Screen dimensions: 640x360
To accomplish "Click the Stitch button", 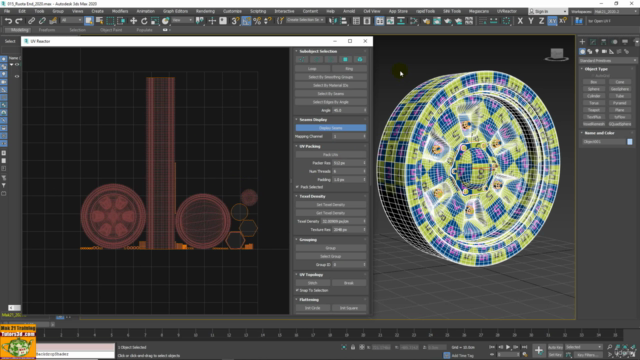I will (313, 283).
